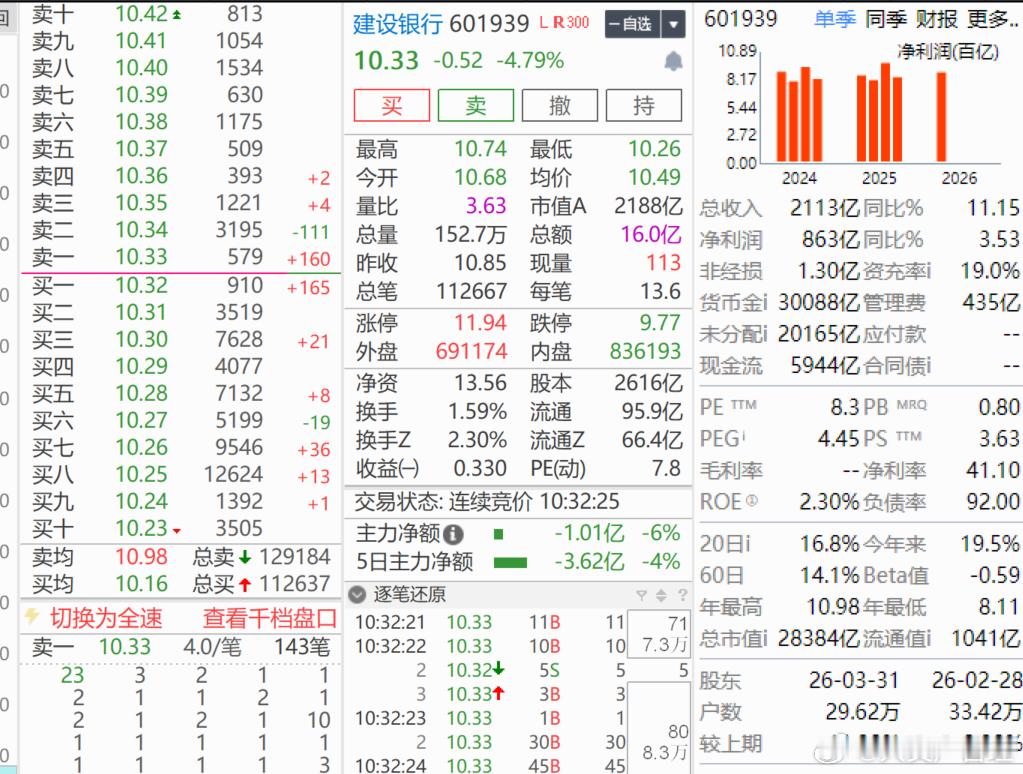Collapse the 逐笔还原 panel with its chevron
This screenshot has height=774, width=1023.
click(x=357, y=595)
